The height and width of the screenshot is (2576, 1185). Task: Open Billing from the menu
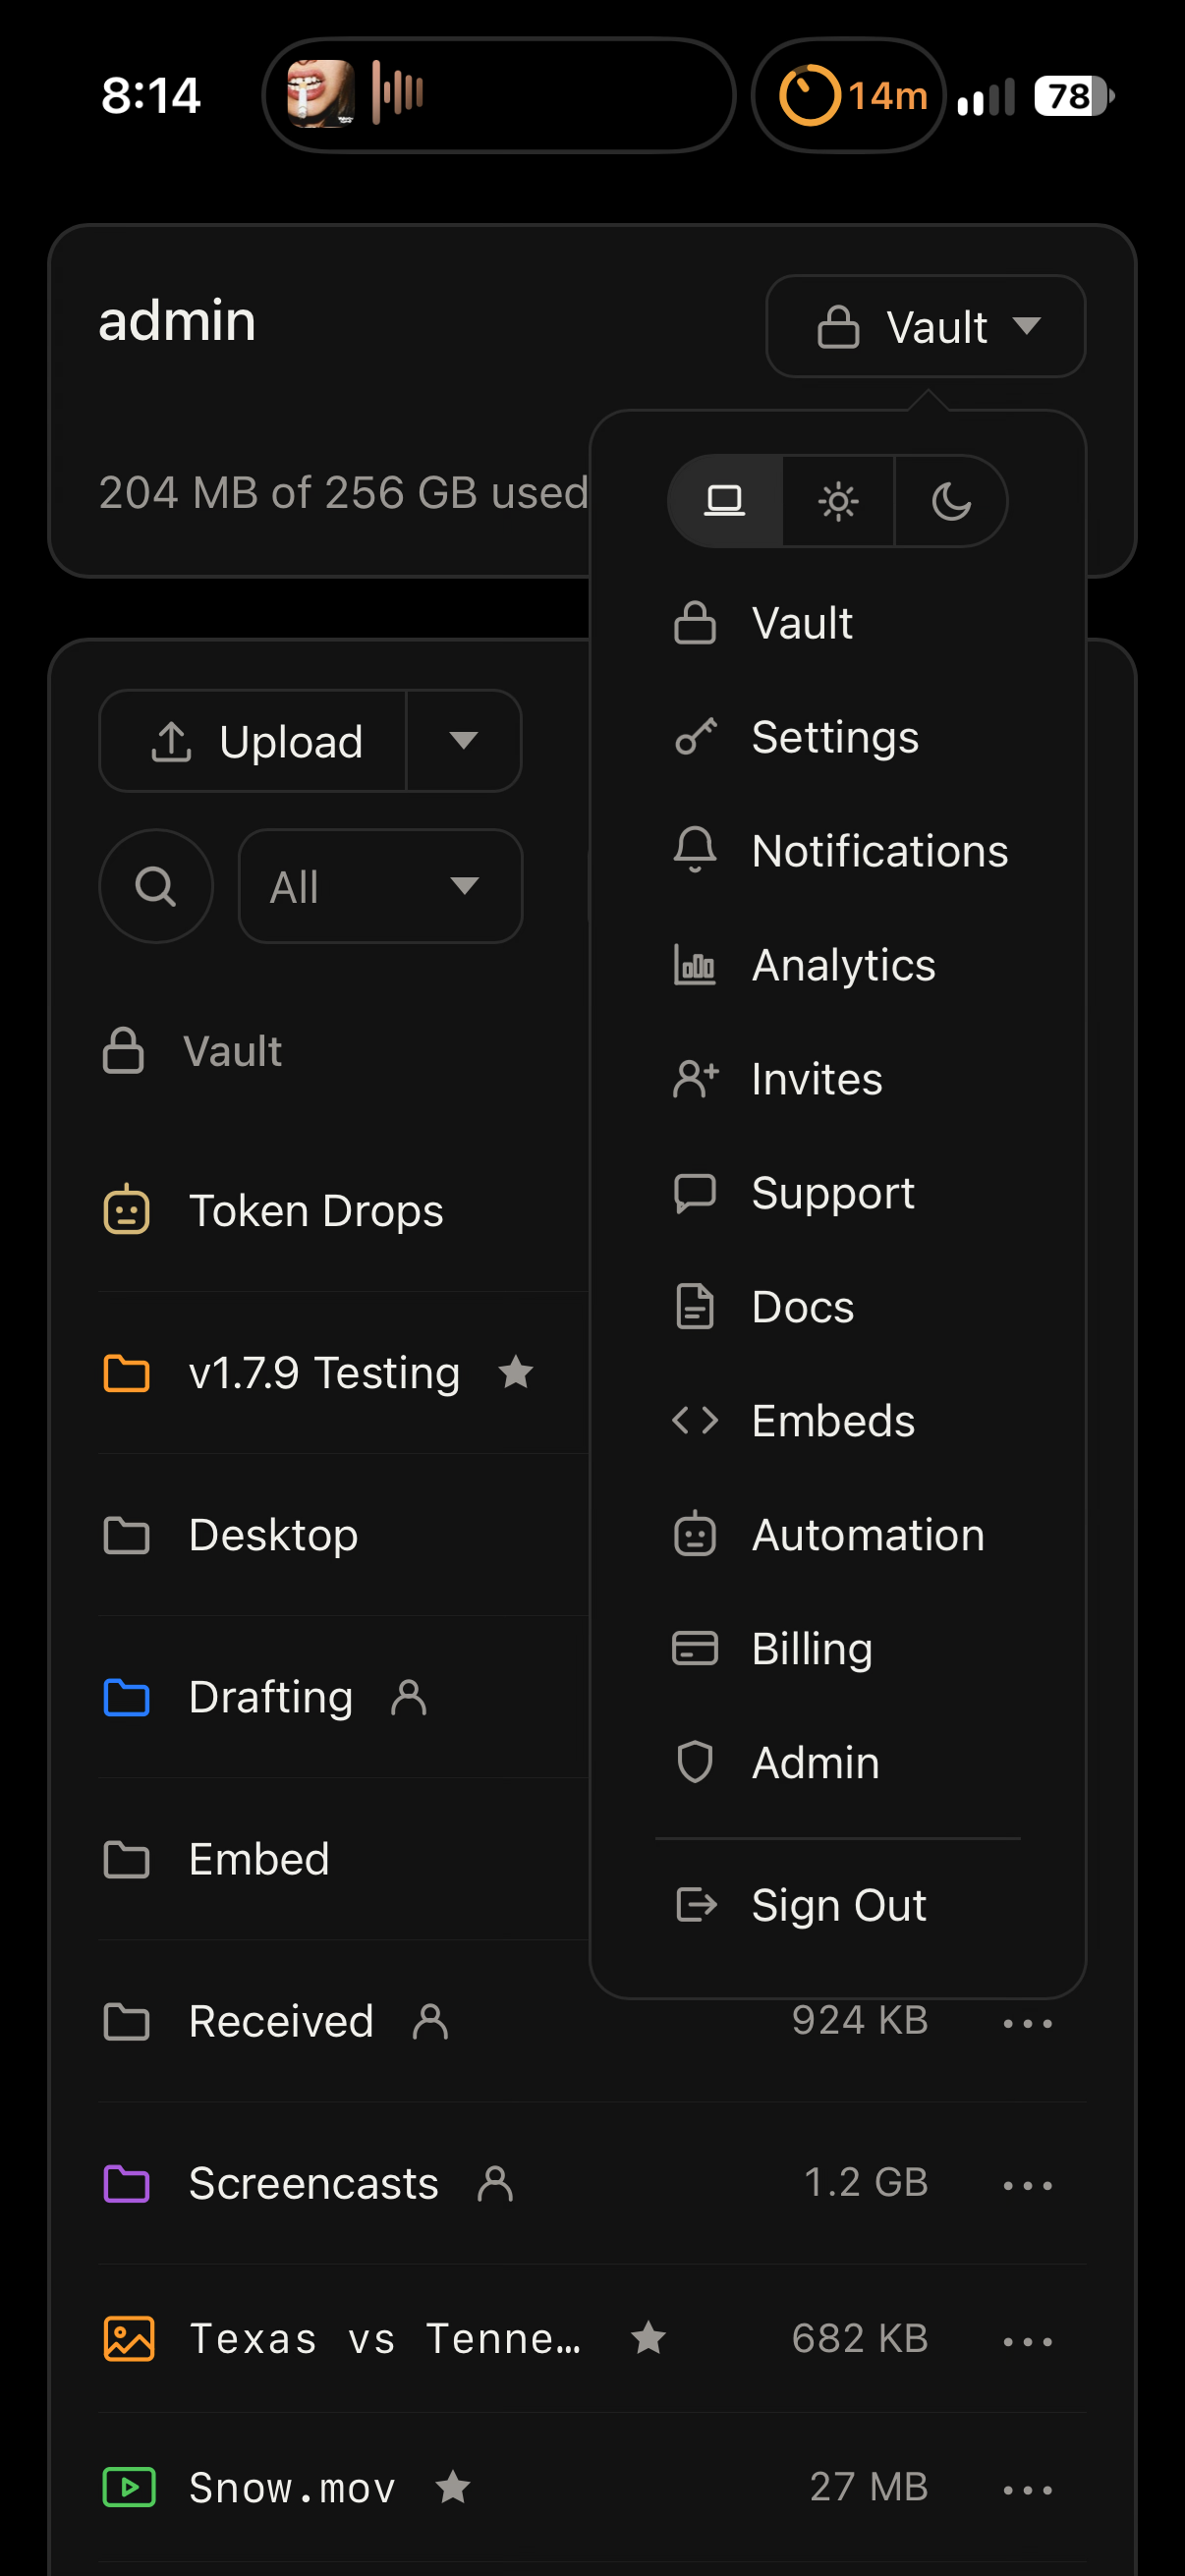coord(838,1649)
